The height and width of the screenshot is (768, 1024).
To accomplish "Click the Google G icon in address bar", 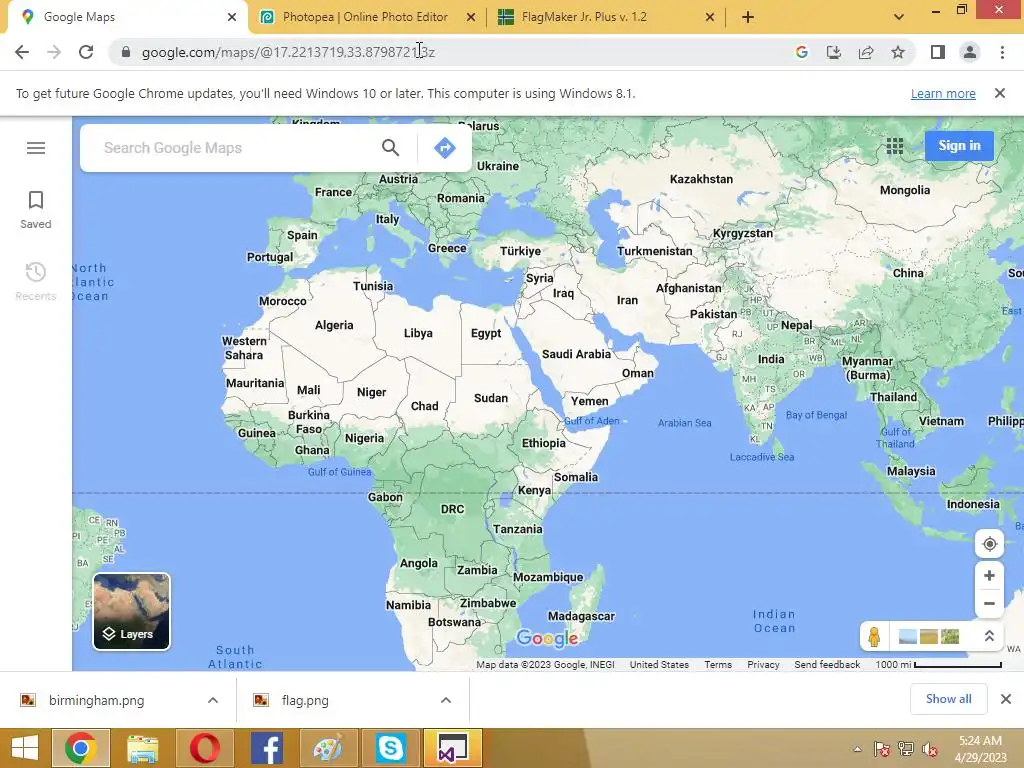I will coord(802,52).
